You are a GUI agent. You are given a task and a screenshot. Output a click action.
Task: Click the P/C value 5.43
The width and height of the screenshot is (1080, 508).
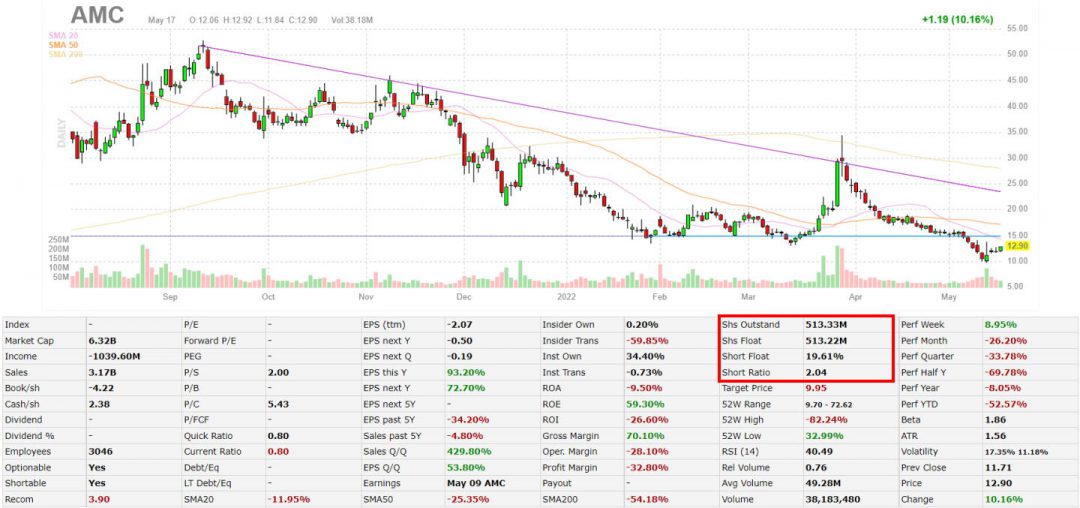(x=278, y=404)
